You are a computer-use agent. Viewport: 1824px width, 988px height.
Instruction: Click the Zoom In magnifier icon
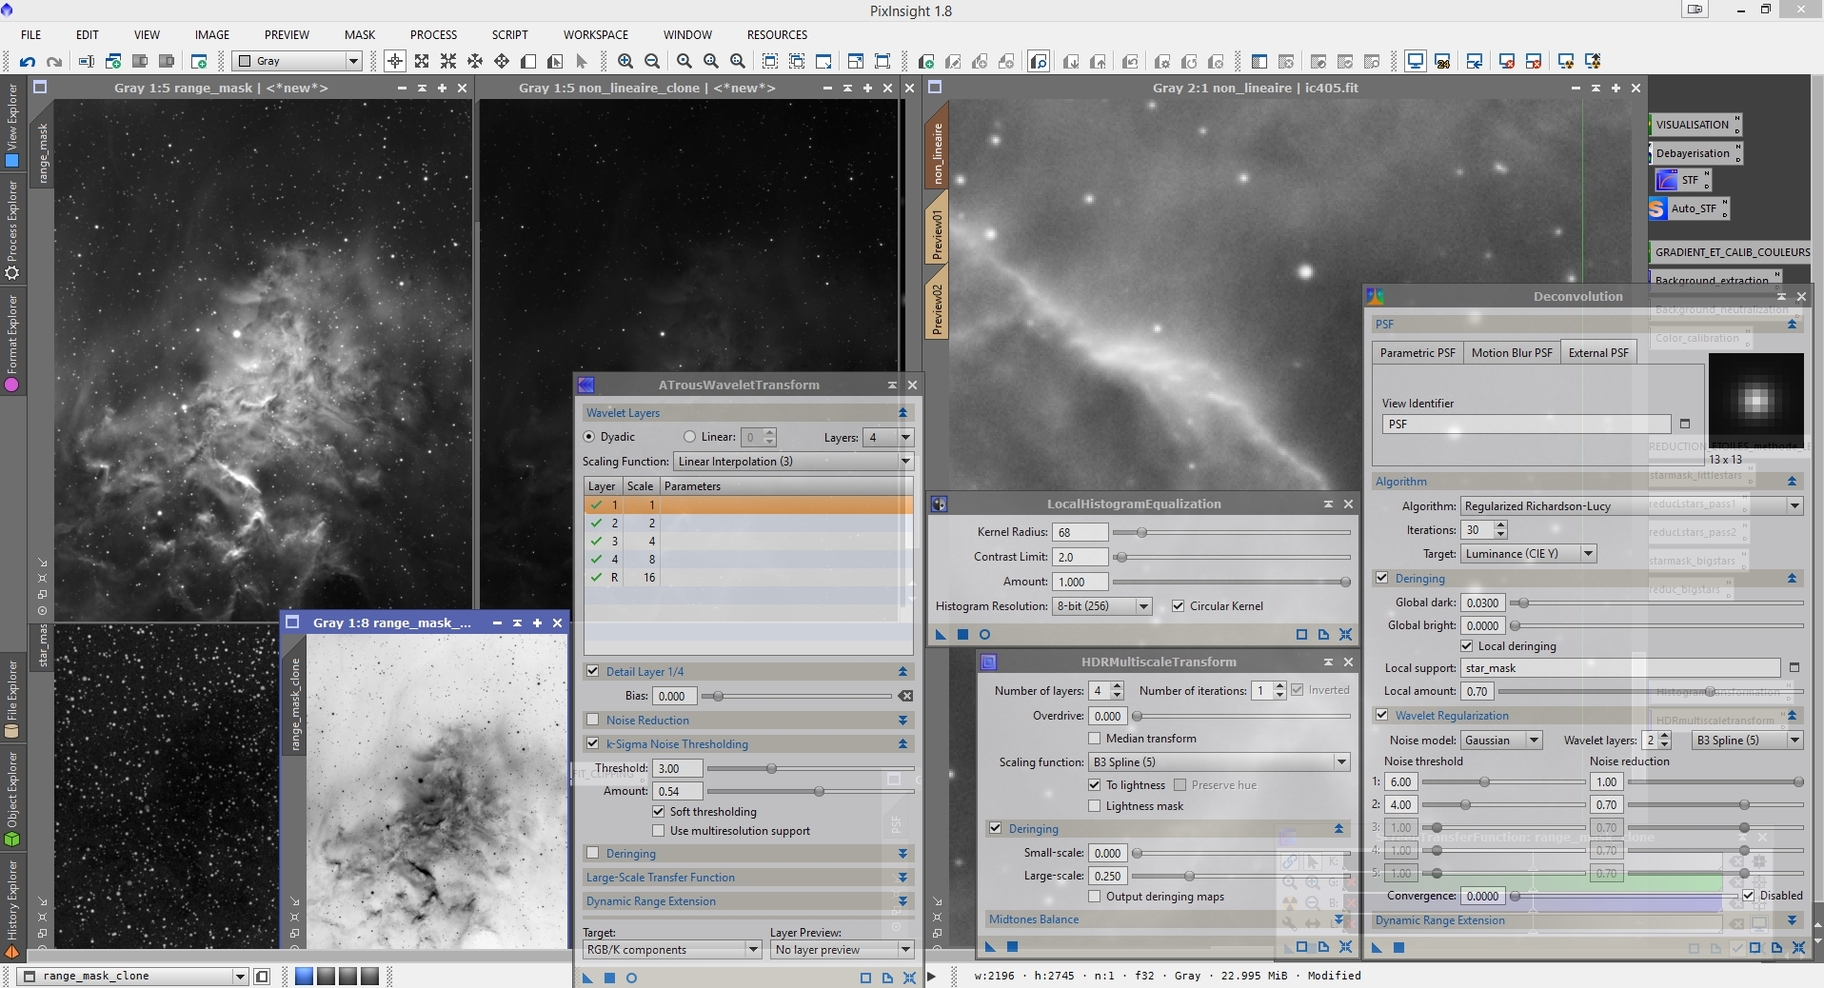625,62
